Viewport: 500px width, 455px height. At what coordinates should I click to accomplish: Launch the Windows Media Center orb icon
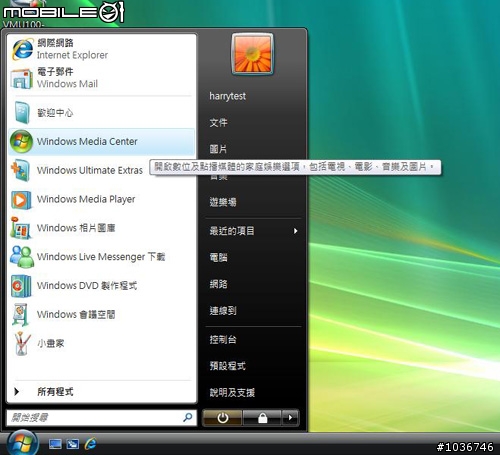coord(21,141)
